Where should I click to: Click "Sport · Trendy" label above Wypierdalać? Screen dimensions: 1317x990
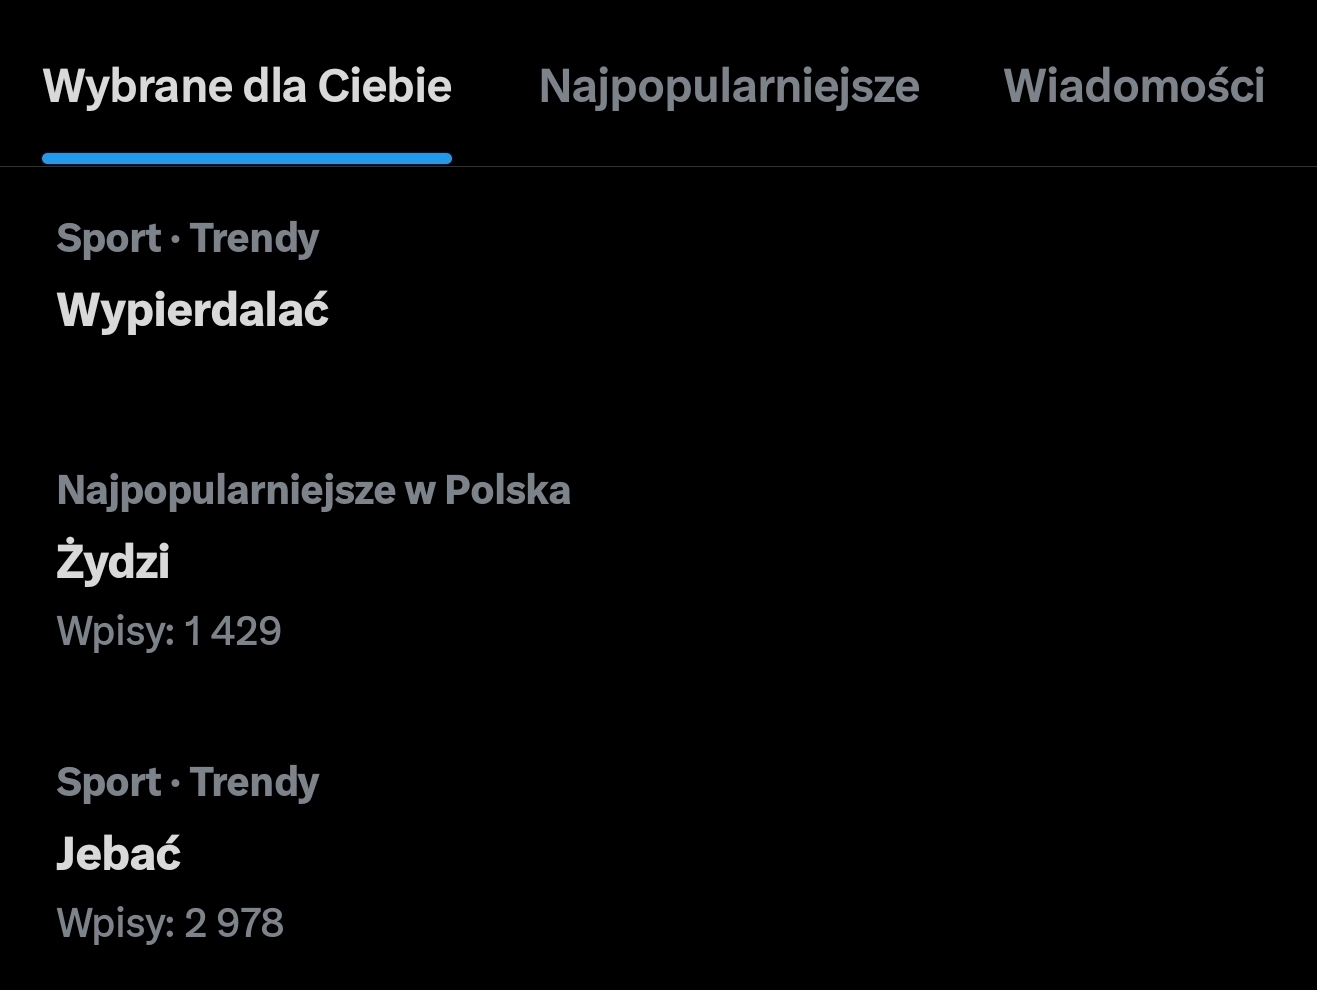188,238
